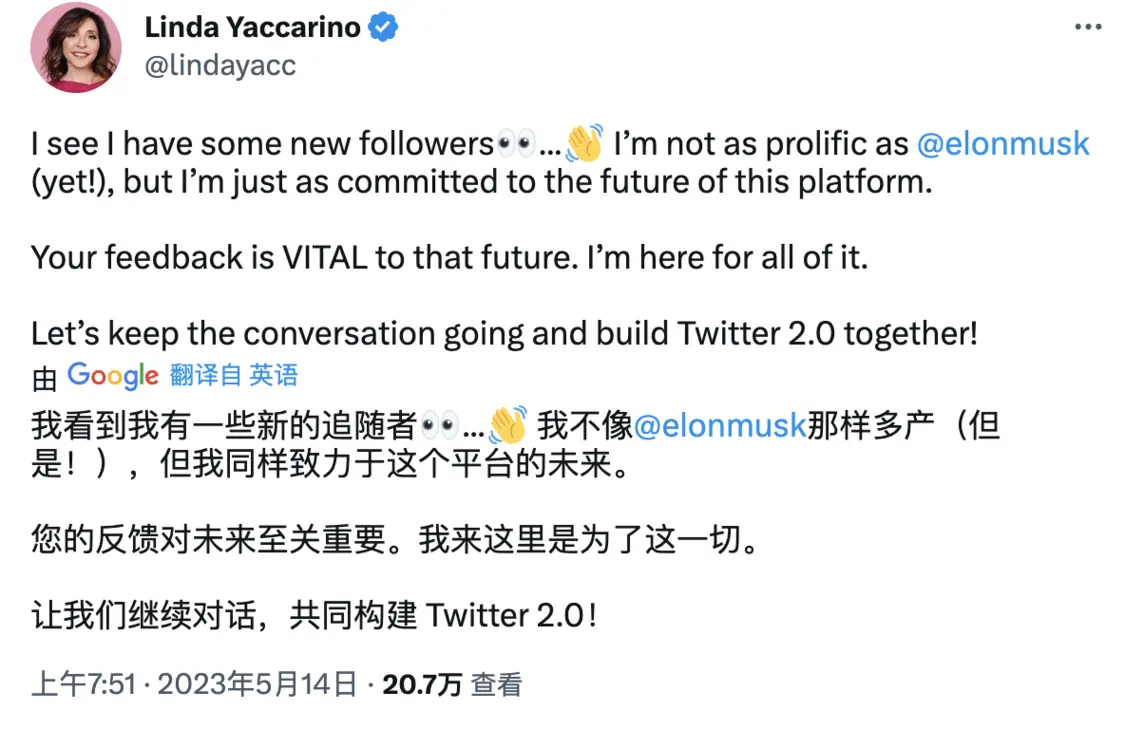Click the eyes emoji in English tweet

[x=515, y=144]
